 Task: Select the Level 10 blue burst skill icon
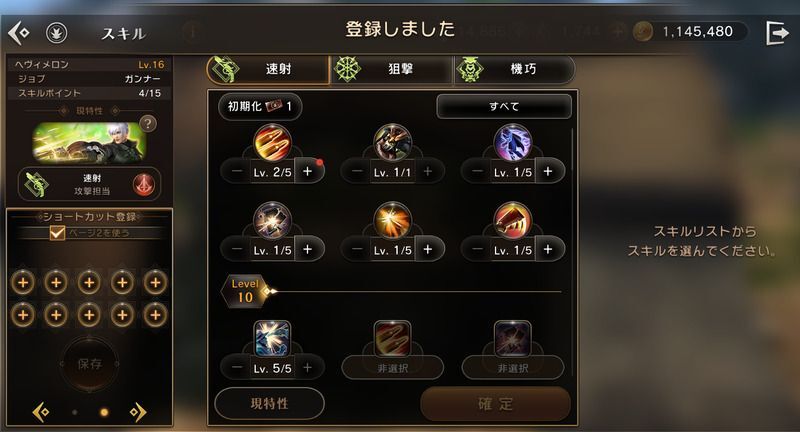tap(272, 338)
